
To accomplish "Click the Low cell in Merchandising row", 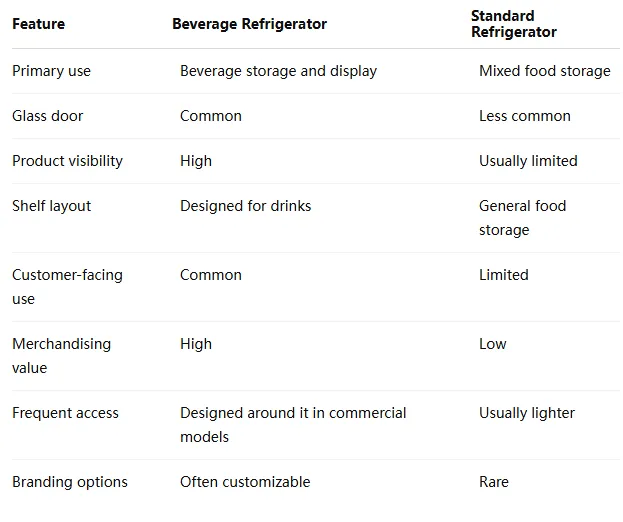I will 493,344.
